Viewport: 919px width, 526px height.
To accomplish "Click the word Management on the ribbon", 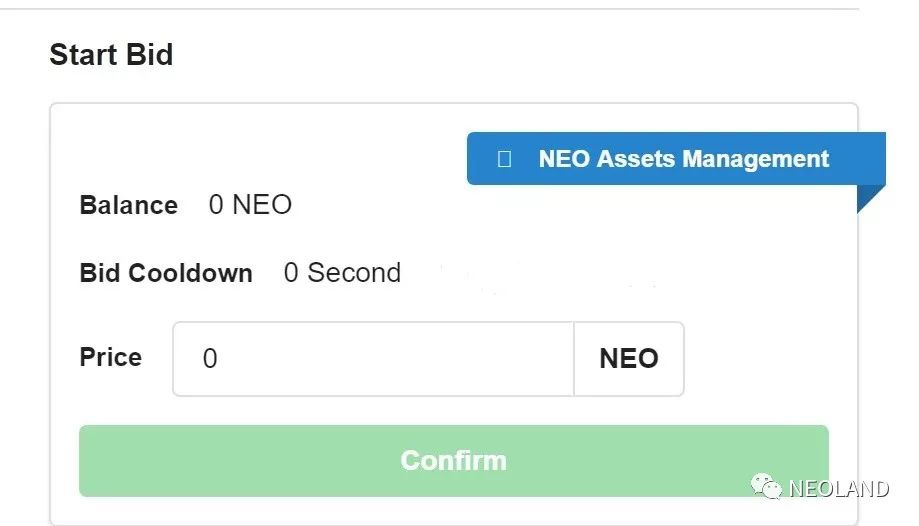I will (x=755, y=160).
